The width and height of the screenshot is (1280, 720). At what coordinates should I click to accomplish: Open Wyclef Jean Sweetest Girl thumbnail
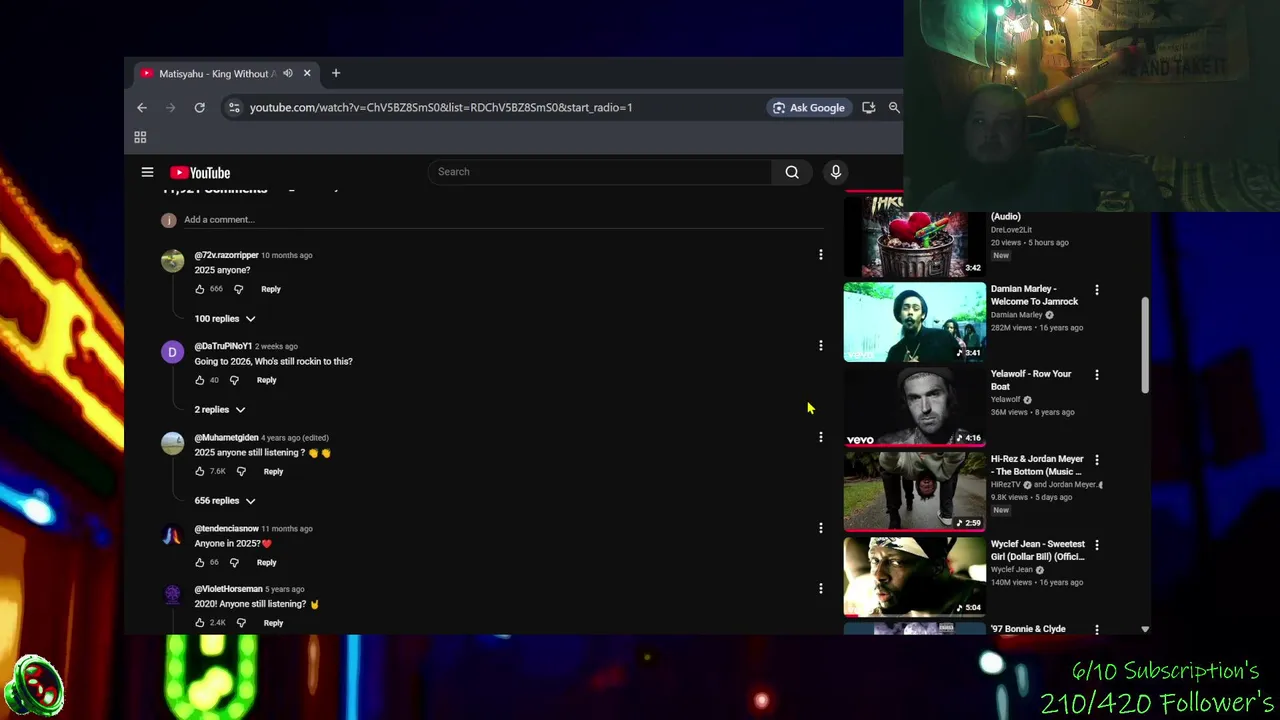(x=915, y=577)
